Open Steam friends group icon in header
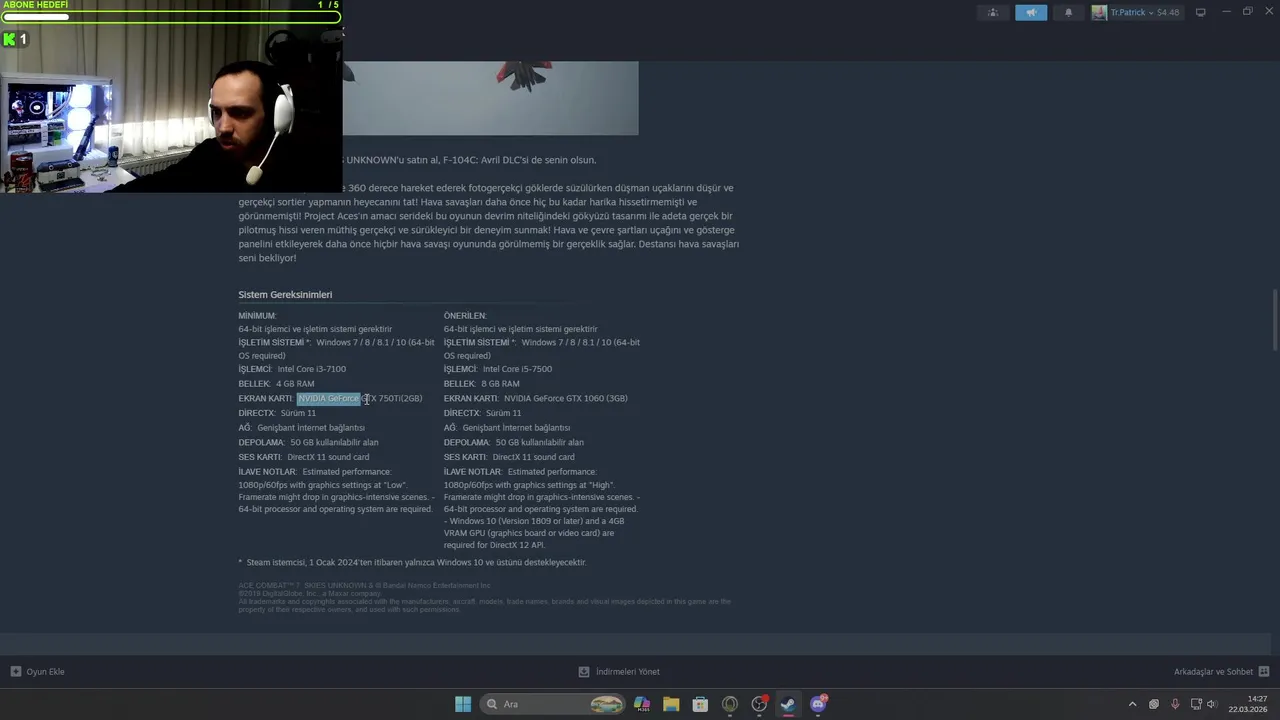 tap(992, 13)
